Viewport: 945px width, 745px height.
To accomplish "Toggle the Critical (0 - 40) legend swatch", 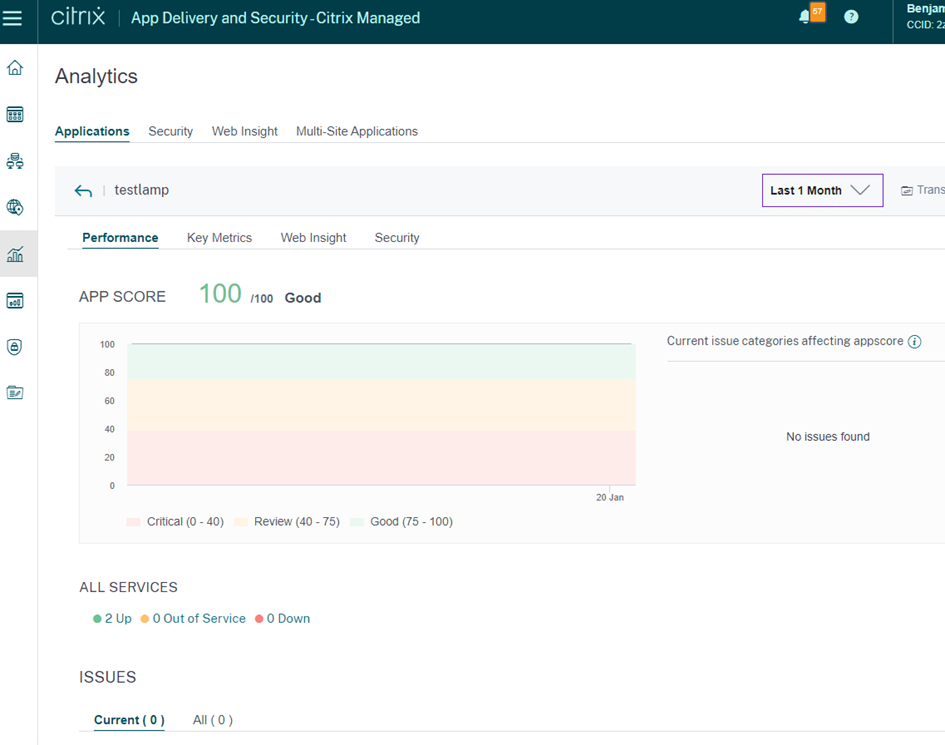I will click(x=133, y=522).
